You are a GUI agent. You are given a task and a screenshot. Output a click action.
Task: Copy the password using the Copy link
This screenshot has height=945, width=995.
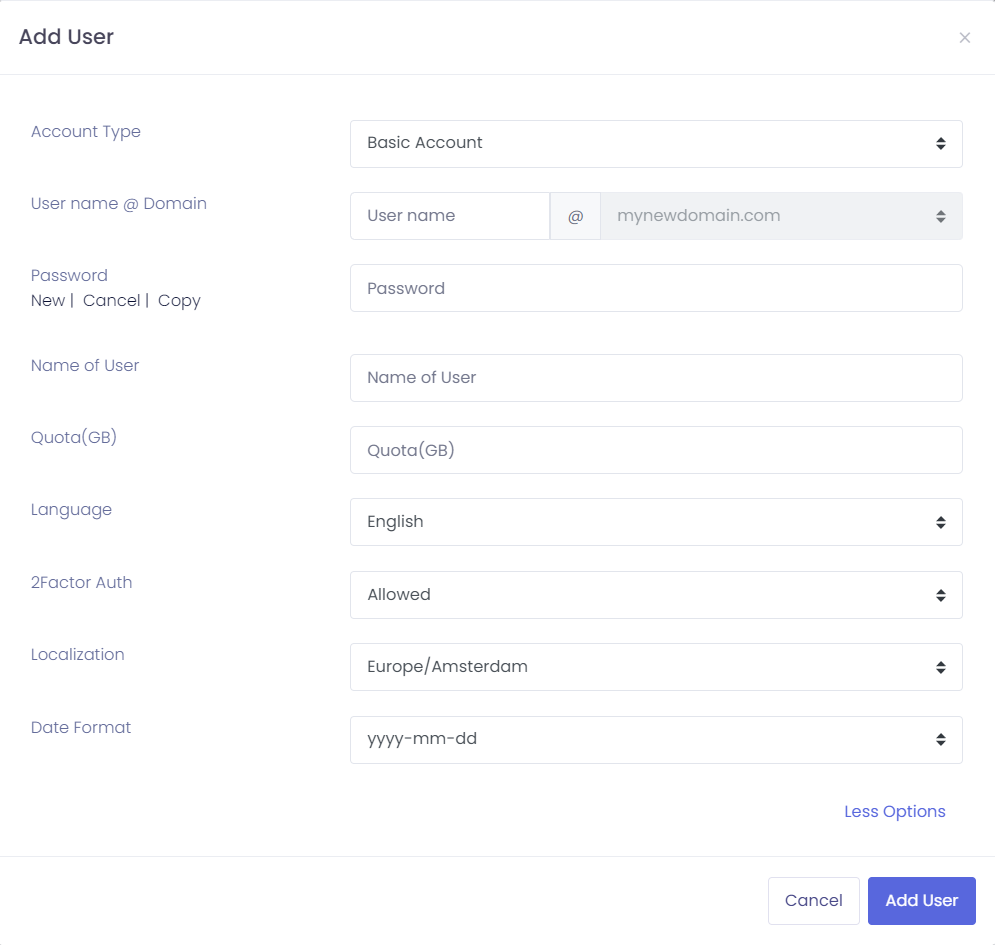[179, 300]
